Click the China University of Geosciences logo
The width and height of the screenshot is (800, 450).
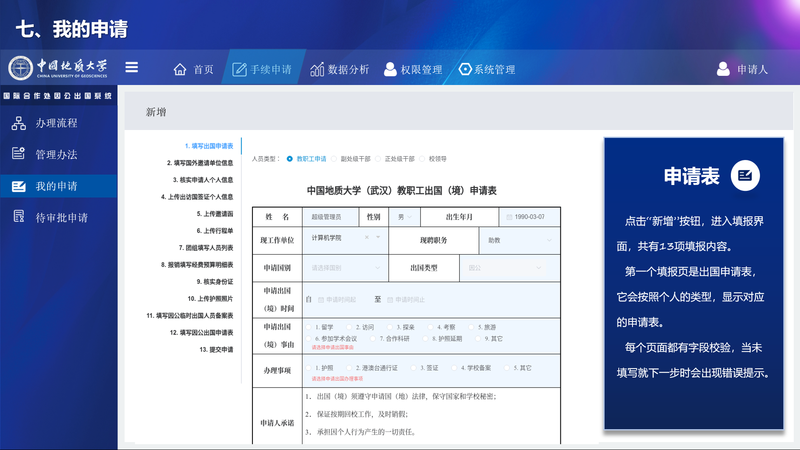click(58, 68)
